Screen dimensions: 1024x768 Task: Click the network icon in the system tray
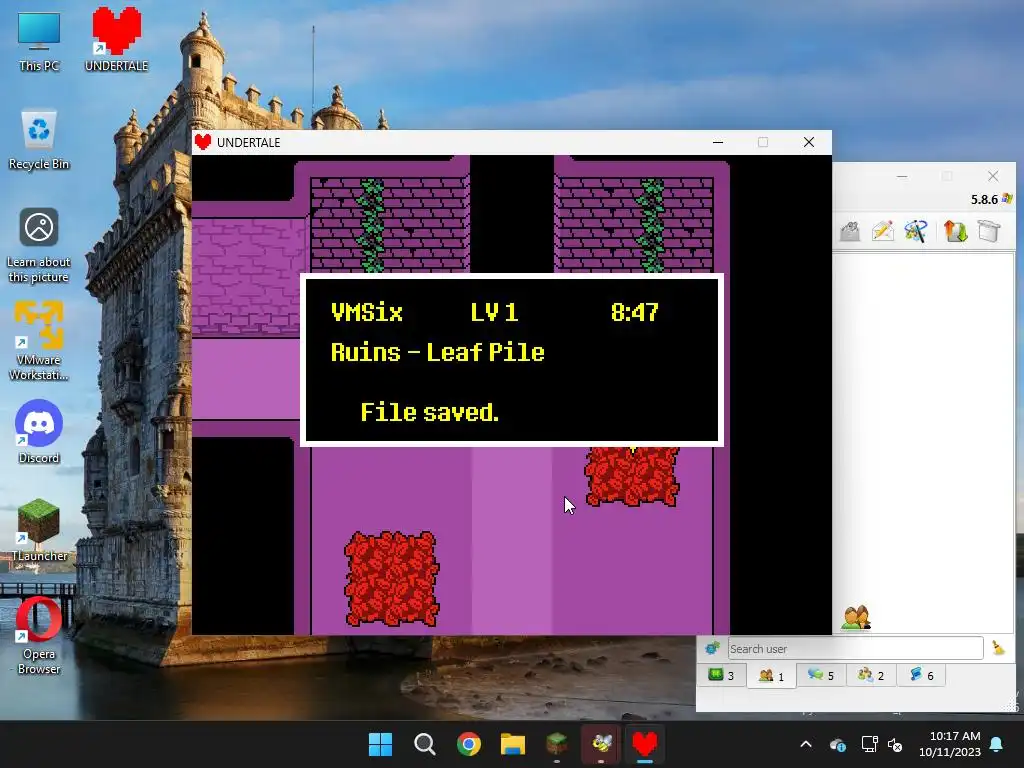(869, 744)
